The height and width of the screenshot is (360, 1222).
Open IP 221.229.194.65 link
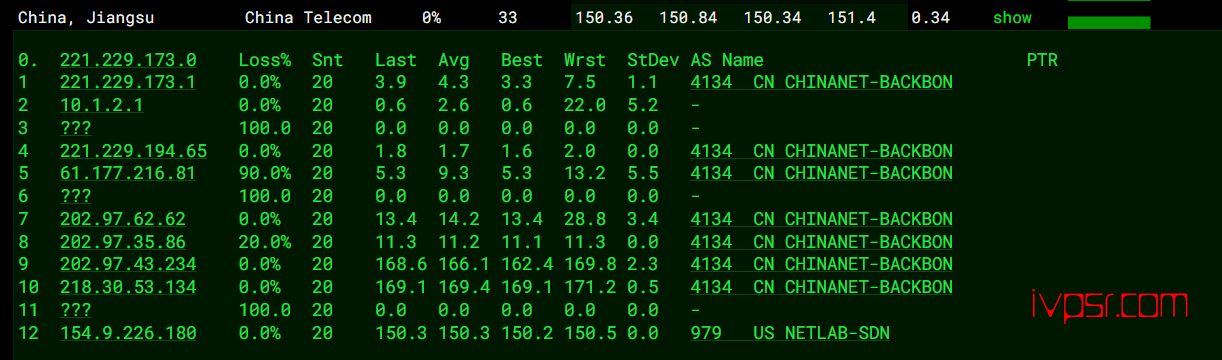click(133, 151)
